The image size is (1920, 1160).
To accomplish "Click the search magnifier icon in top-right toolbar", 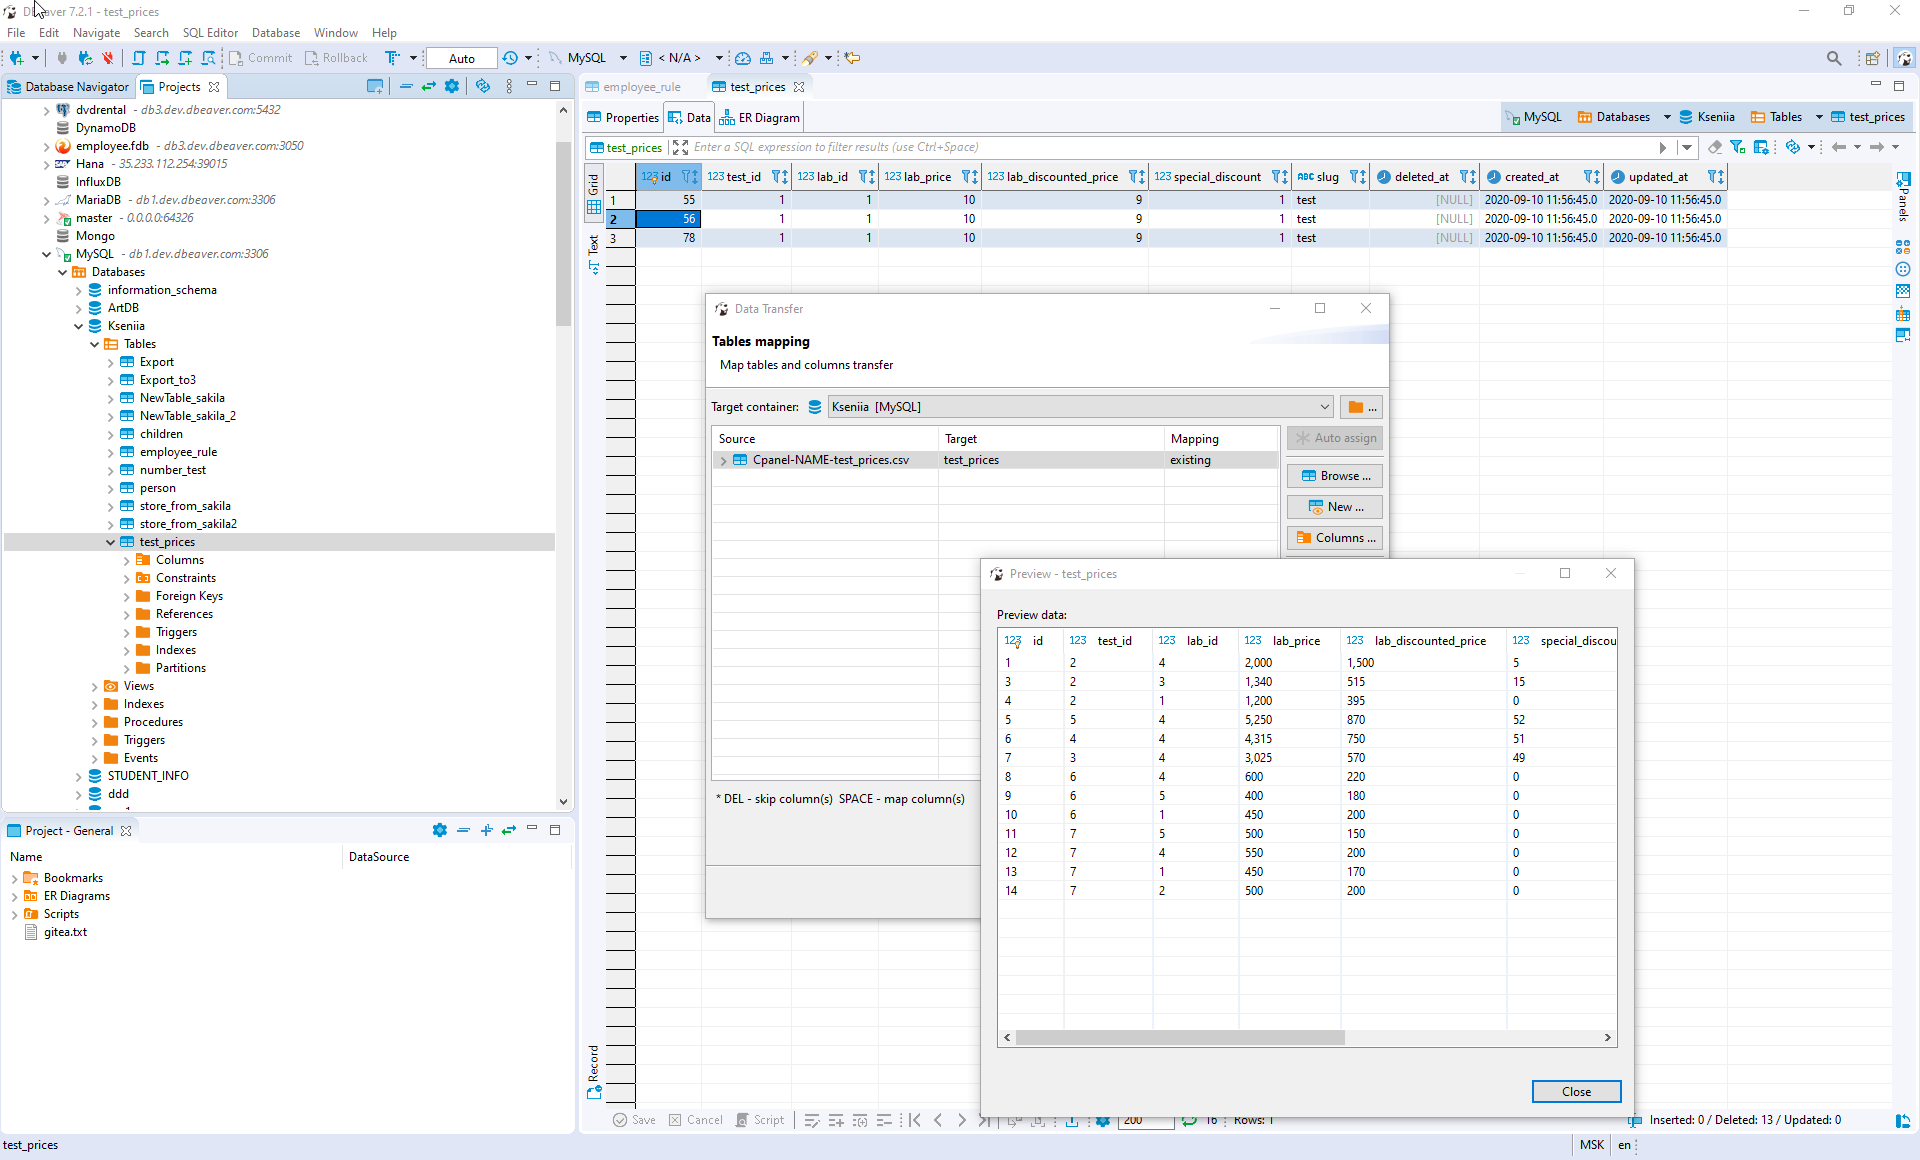I will click(x=1835, y=58).
